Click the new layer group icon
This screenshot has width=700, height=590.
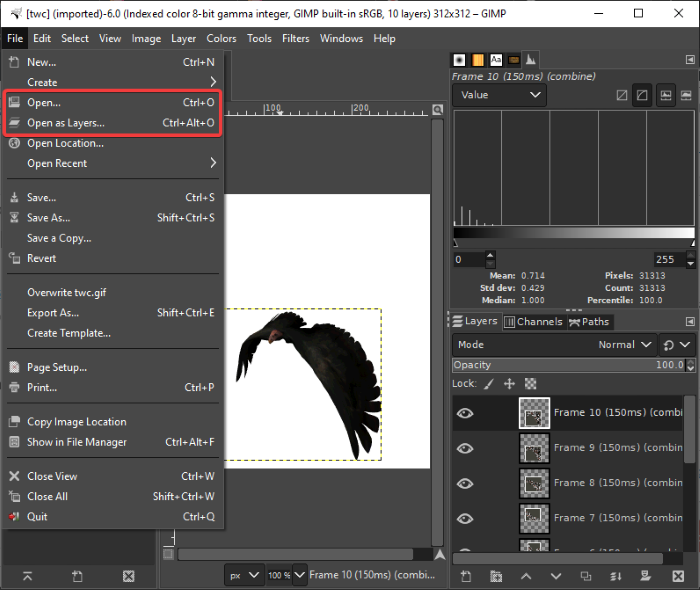(496, 576)
